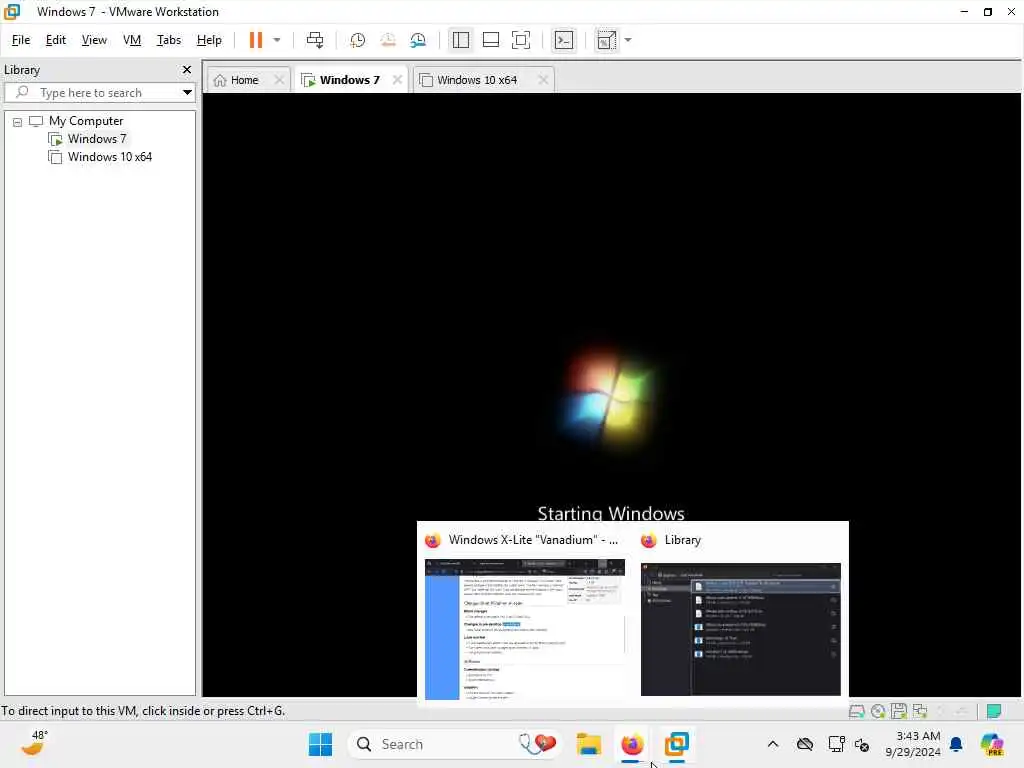The width and height of the screenshot is (1024, 768).
Task: Open the File menu
Action: 21,40
